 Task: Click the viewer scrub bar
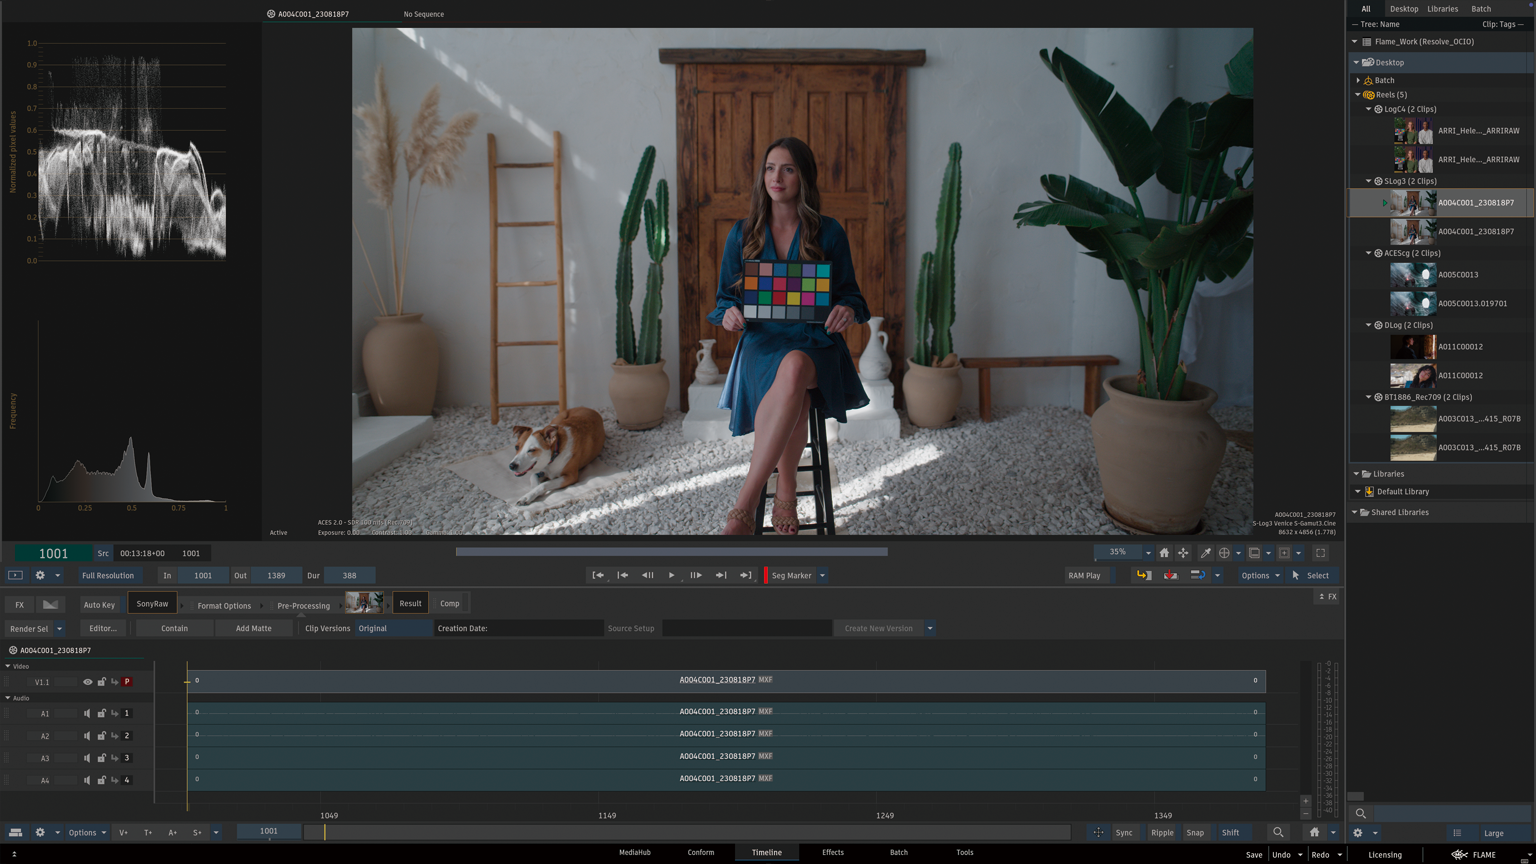tap(671, 551)
